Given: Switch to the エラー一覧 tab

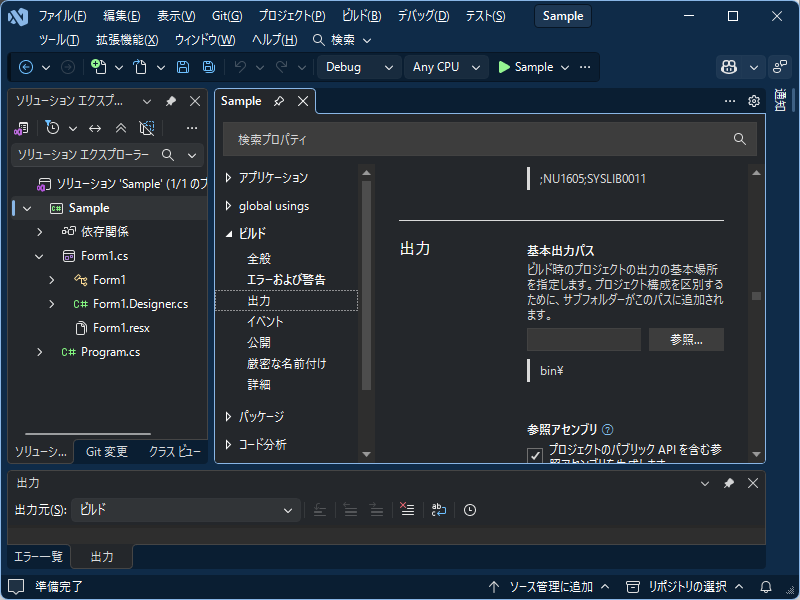Looking at the screenshot, I should (x=38, y=557).
